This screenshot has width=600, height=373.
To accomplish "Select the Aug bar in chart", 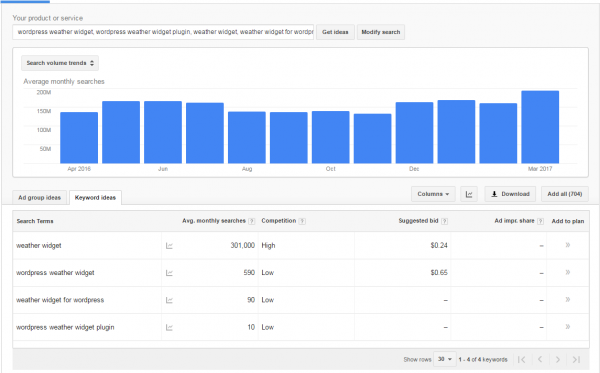I will (247, 138).
